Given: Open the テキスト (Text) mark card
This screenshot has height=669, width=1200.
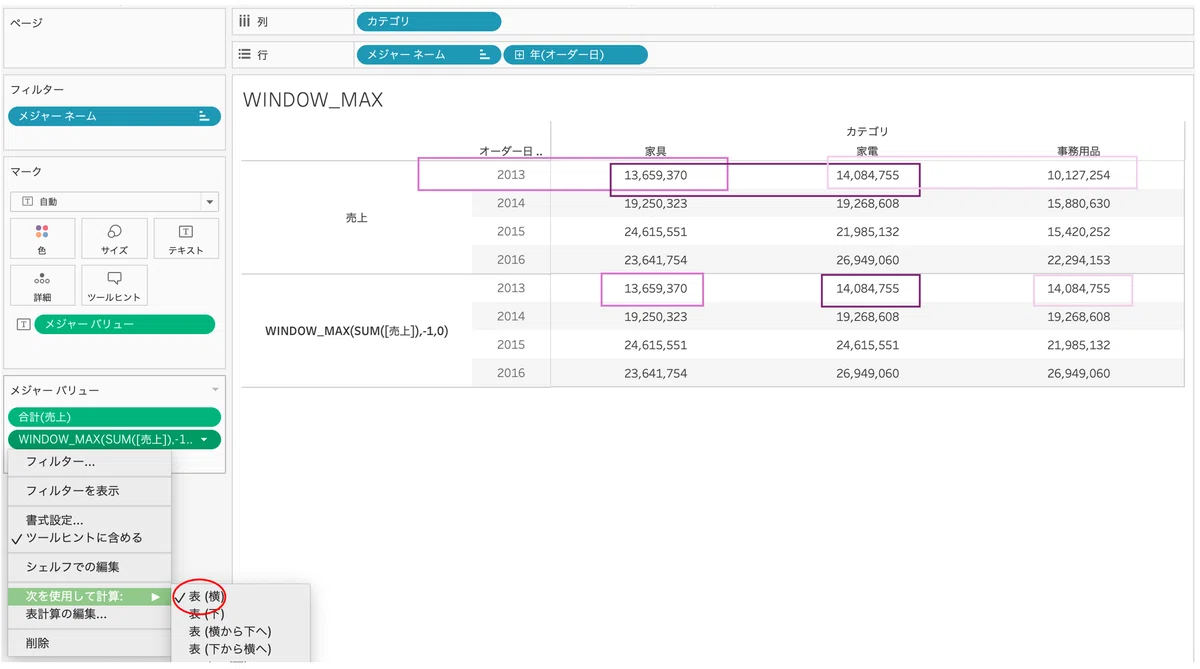Looking at the screenshot, I should (x=186, y=238).
